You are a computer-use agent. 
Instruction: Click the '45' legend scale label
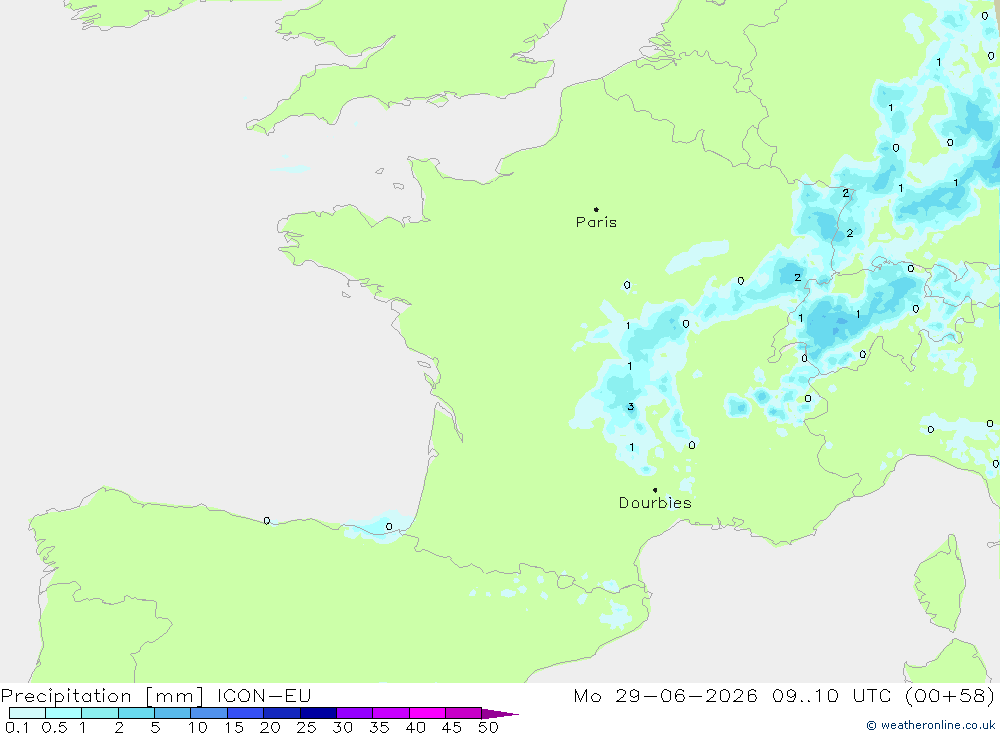tap(452, 727)
